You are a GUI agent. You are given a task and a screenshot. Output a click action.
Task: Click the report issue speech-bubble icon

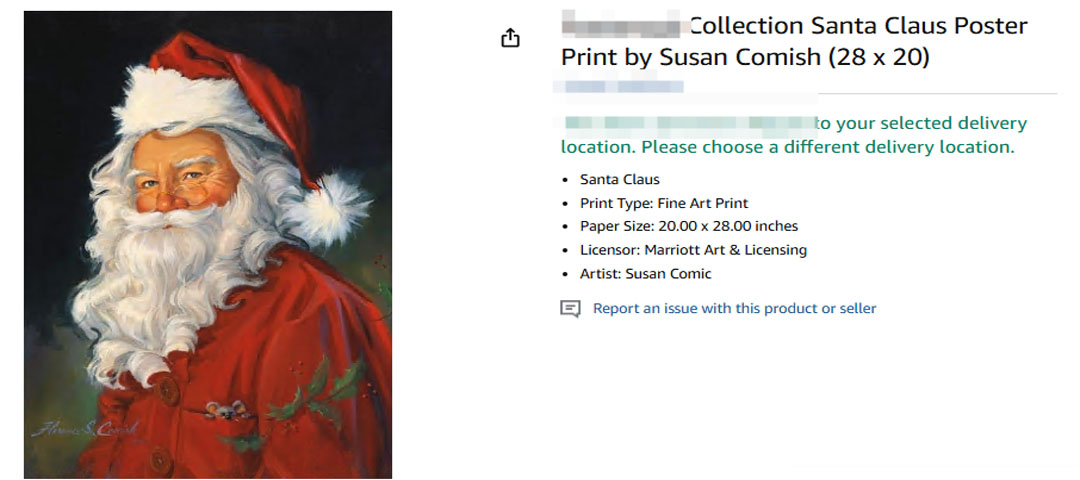coord(570,309)
